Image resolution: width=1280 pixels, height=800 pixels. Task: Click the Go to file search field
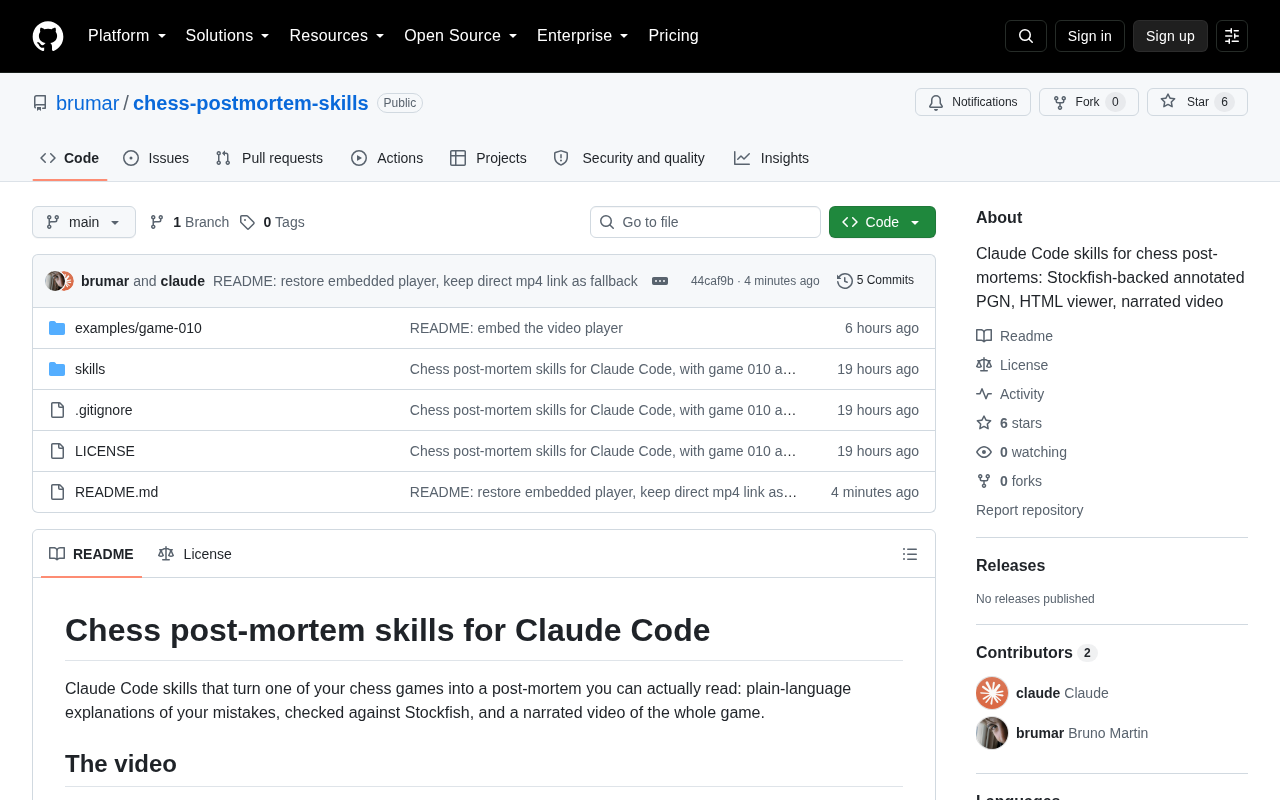[x=705, y=222]
